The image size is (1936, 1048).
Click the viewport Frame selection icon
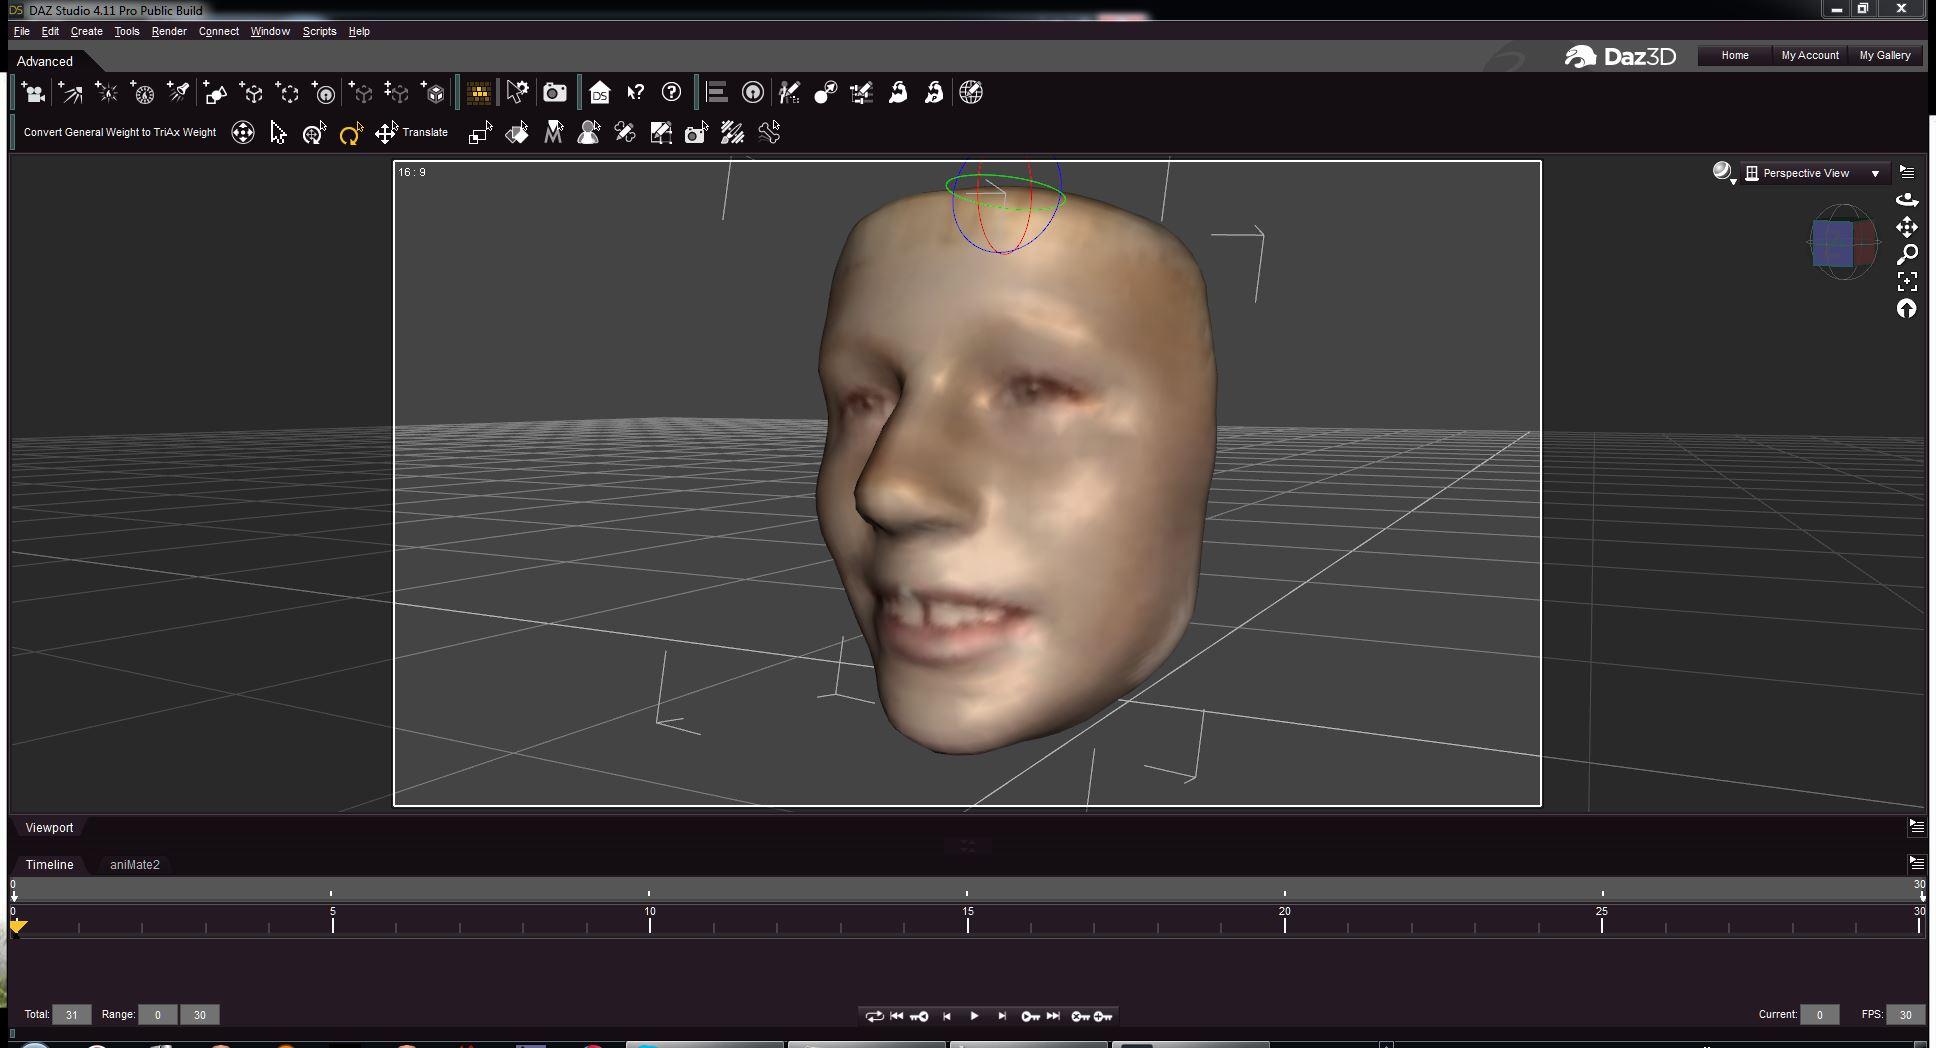tap(1907, 281)
